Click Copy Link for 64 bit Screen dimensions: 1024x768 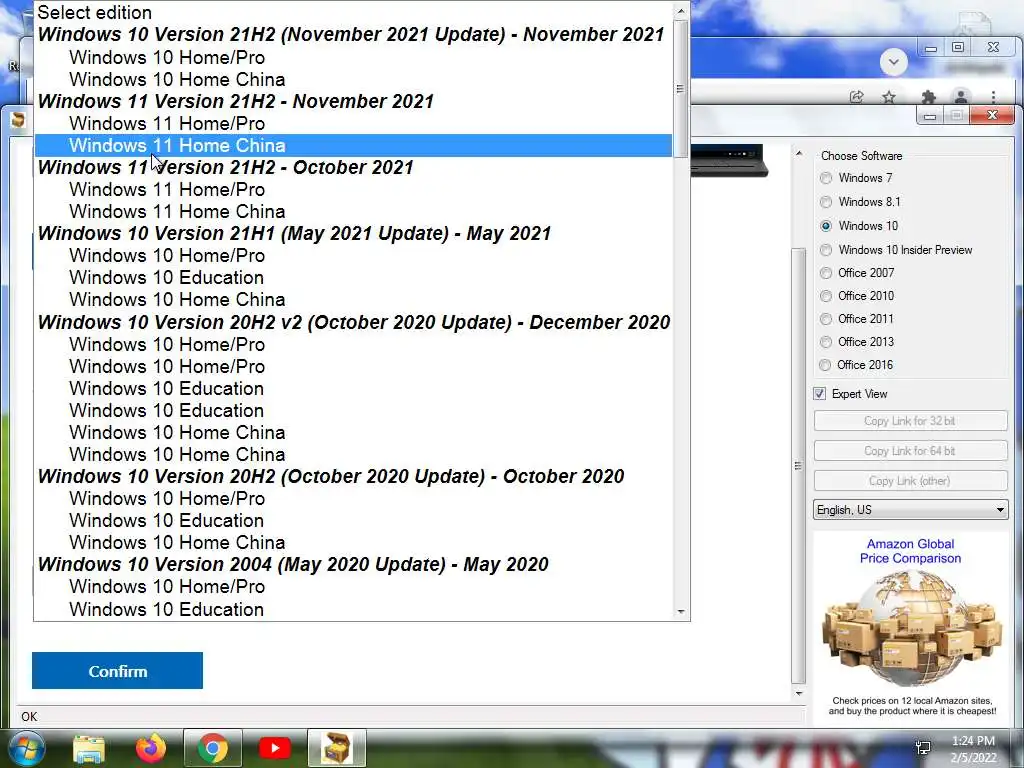coord(910,451)
